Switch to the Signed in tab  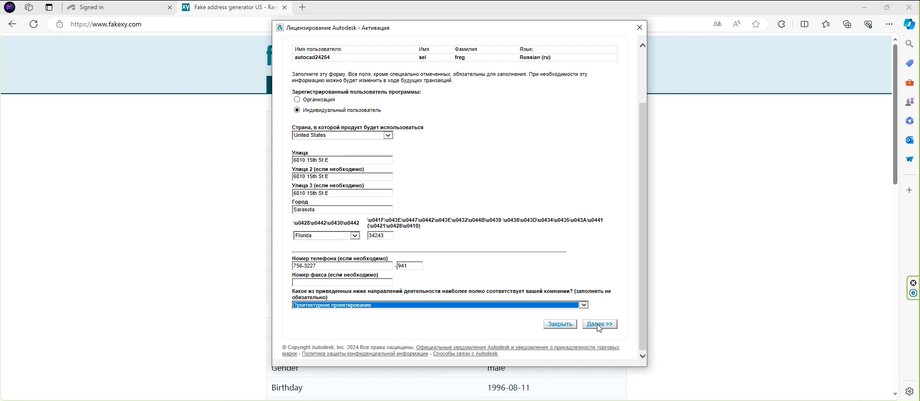(117, 8)
